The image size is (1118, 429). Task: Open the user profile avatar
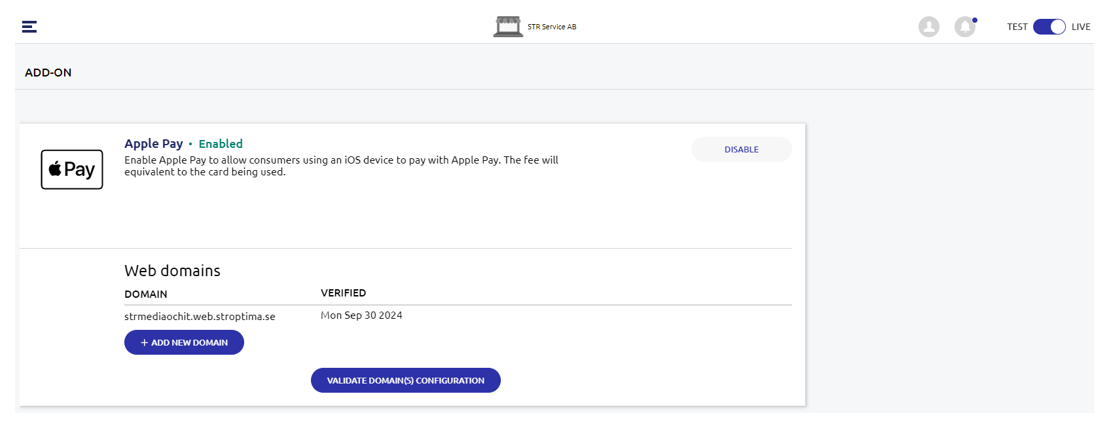click(928, 27)
